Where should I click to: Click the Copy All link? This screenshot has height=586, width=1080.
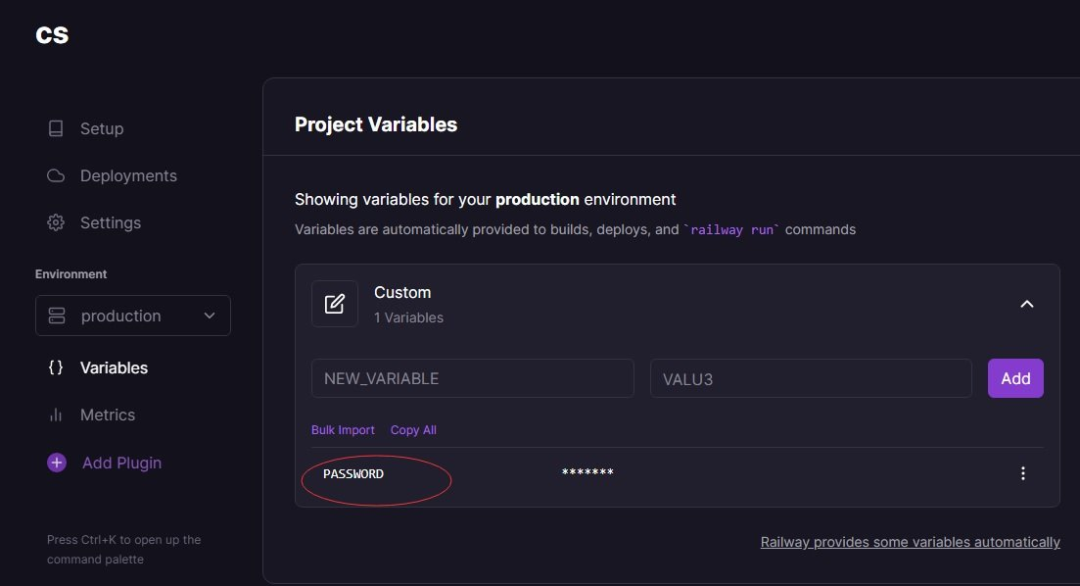[x=413, y=430]
